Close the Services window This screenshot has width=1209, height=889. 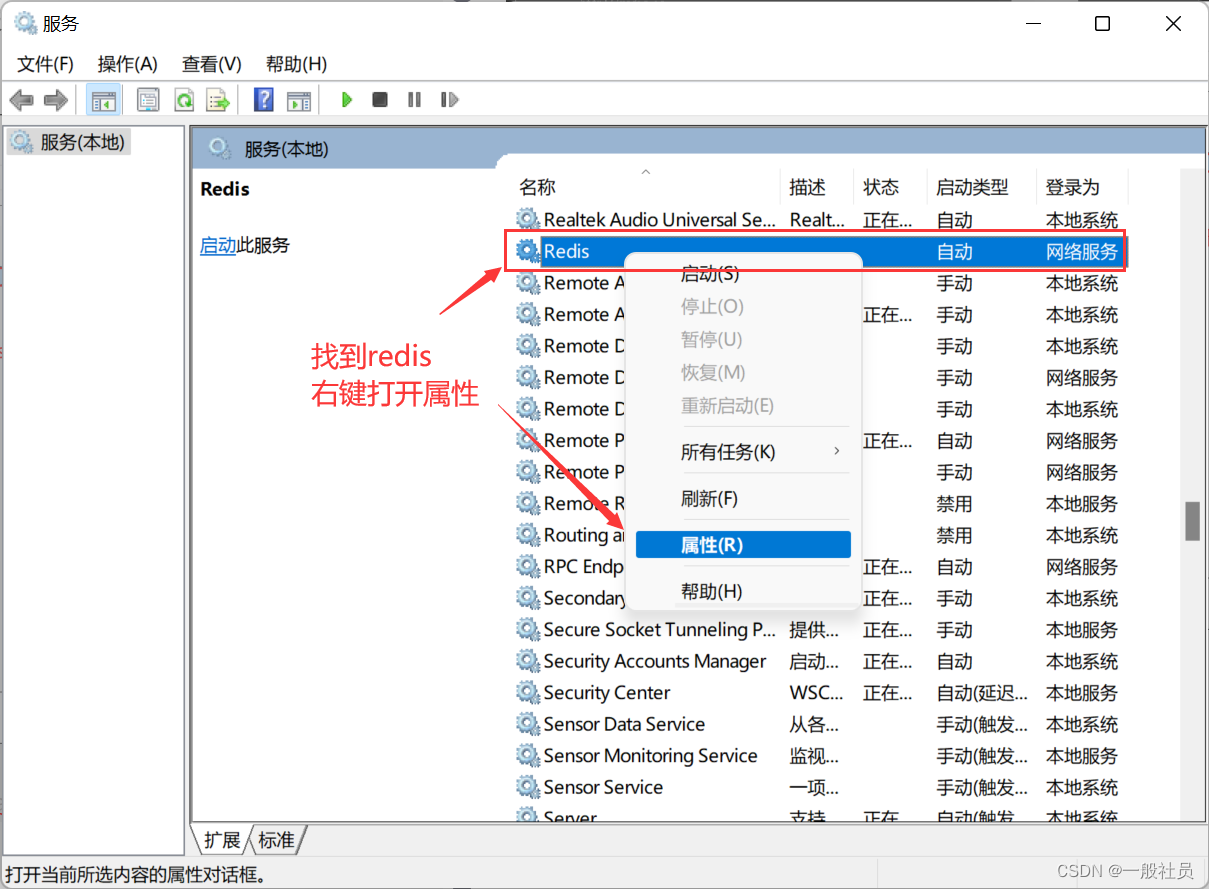click(x=1173, y=24)
